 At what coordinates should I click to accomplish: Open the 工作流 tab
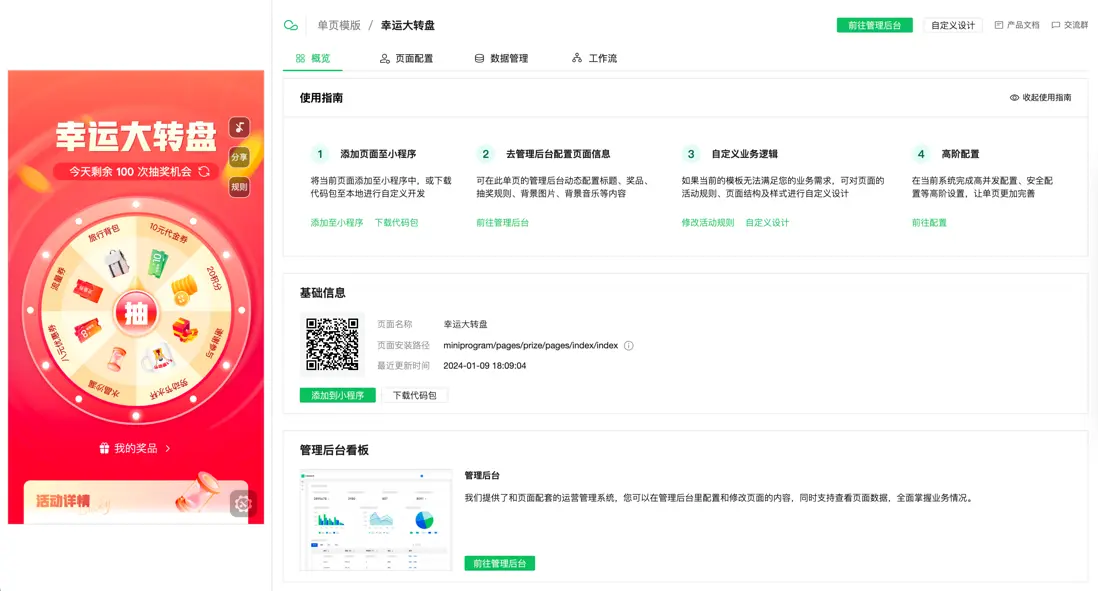[x=595, y=58]
